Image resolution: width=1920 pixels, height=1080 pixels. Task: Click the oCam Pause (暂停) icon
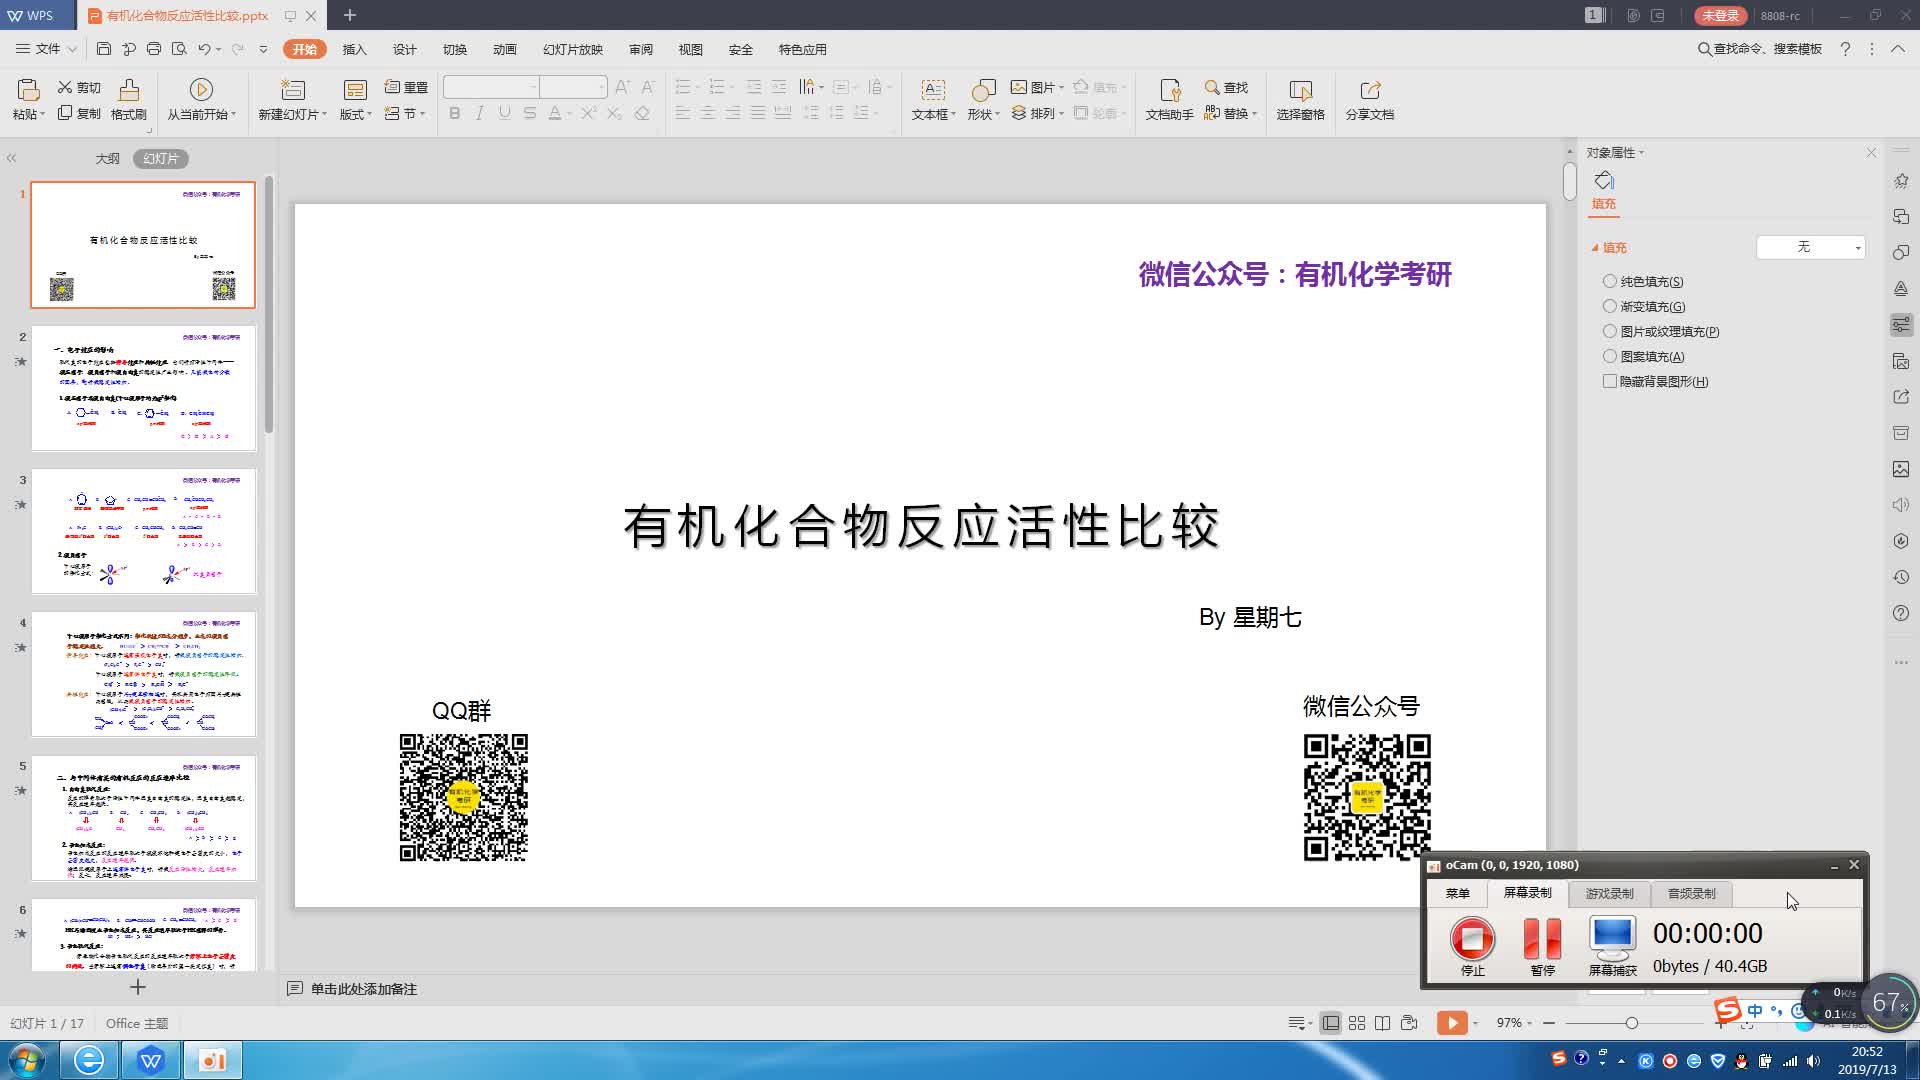coord(1542,939)
